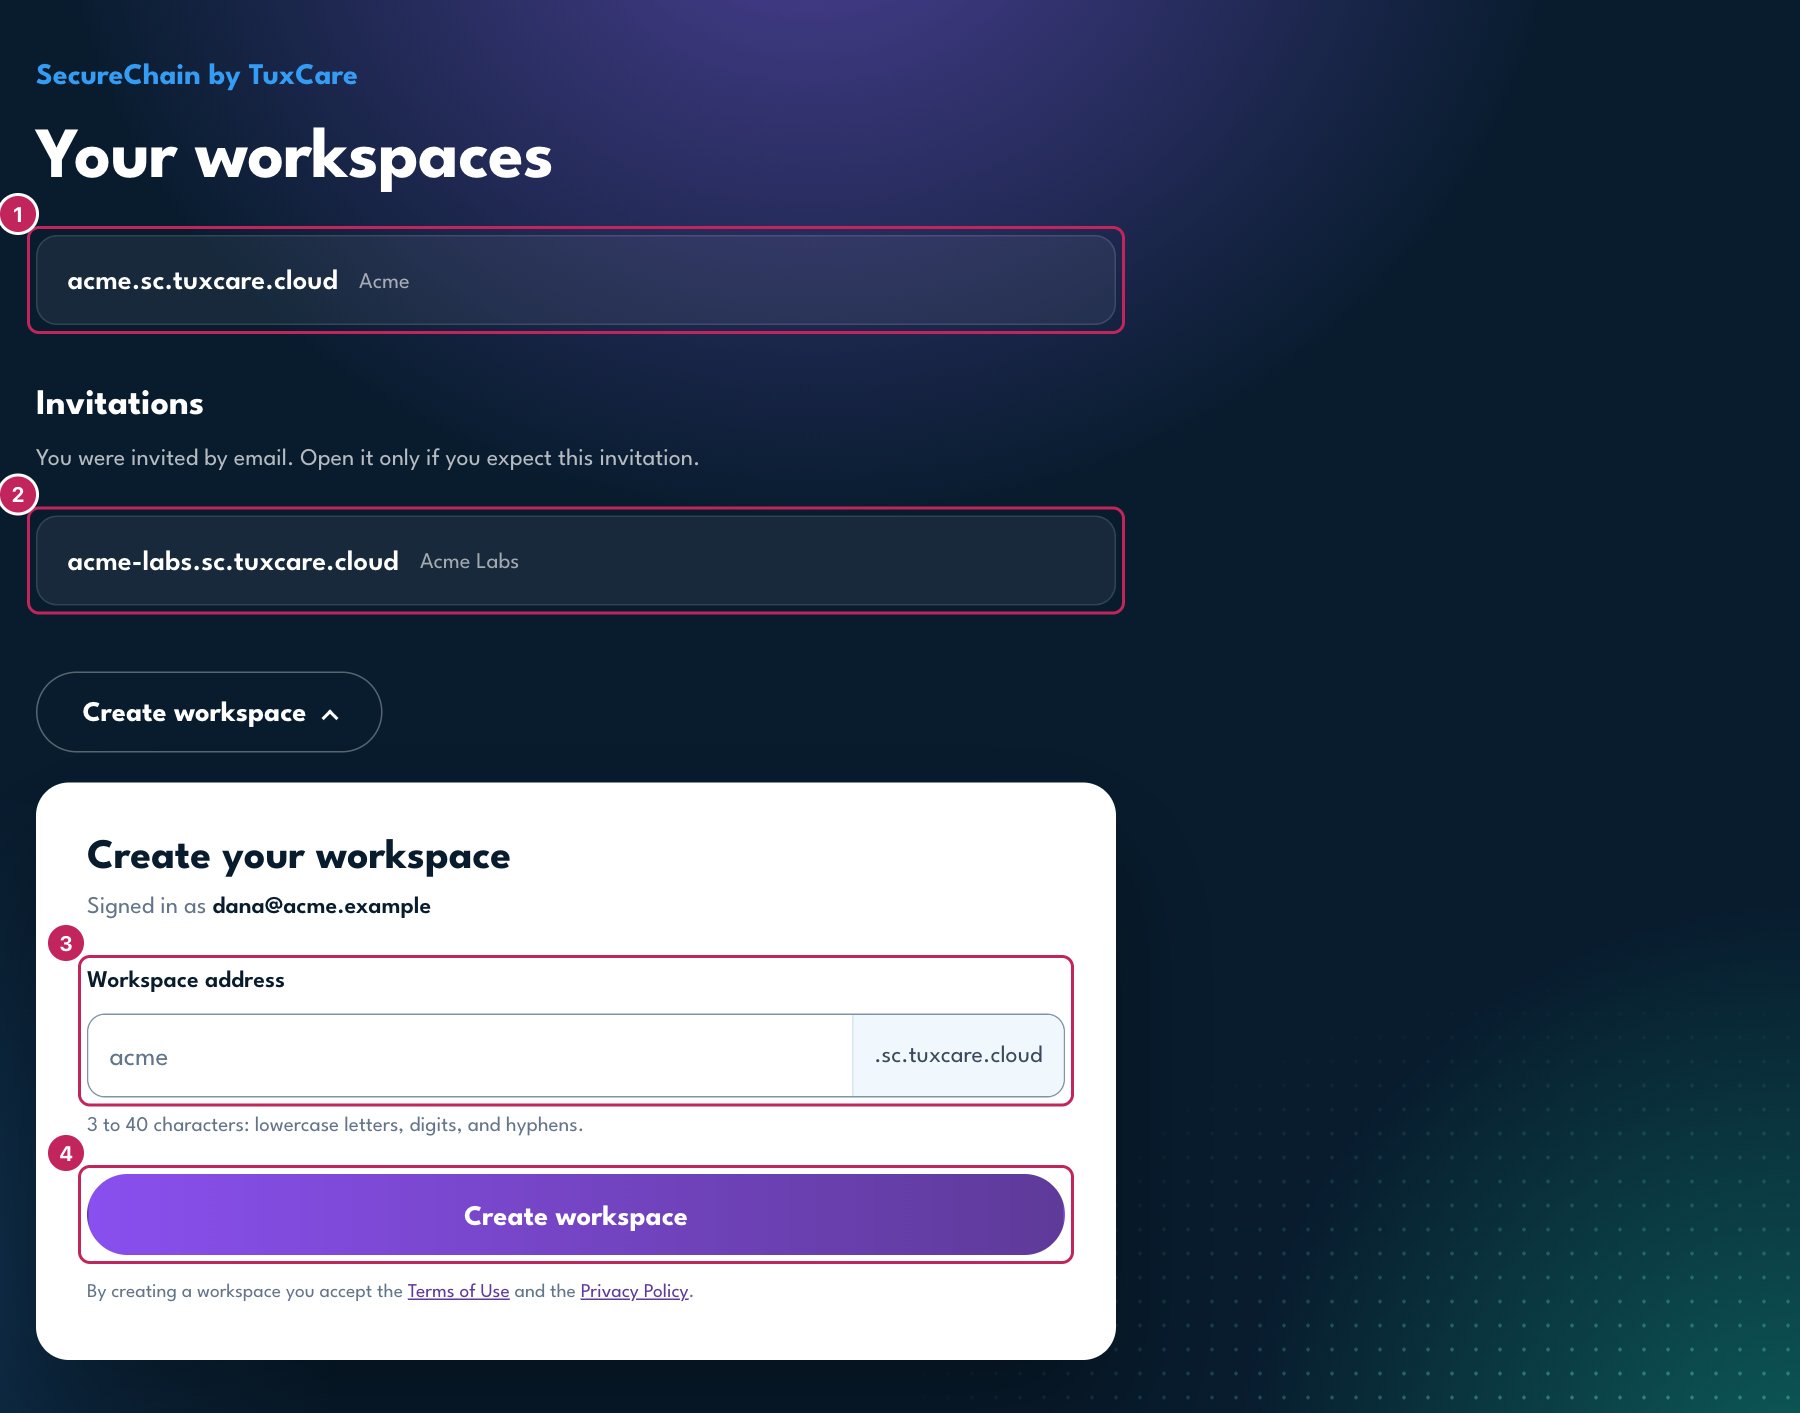Open the acme-labs.sc.tuxcare.cloud invitation
Screen dimensions: 1800x1413
pos(576,561)
